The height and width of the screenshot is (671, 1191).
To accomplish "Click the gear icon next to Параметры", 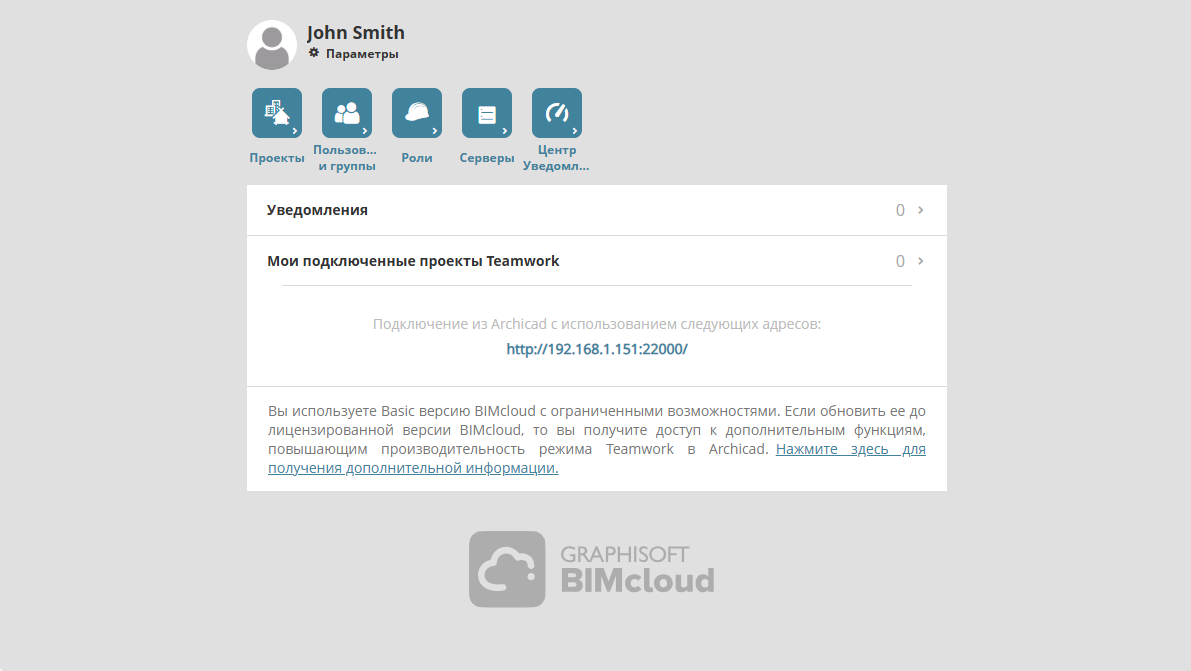I will click(x=314, y=53).
